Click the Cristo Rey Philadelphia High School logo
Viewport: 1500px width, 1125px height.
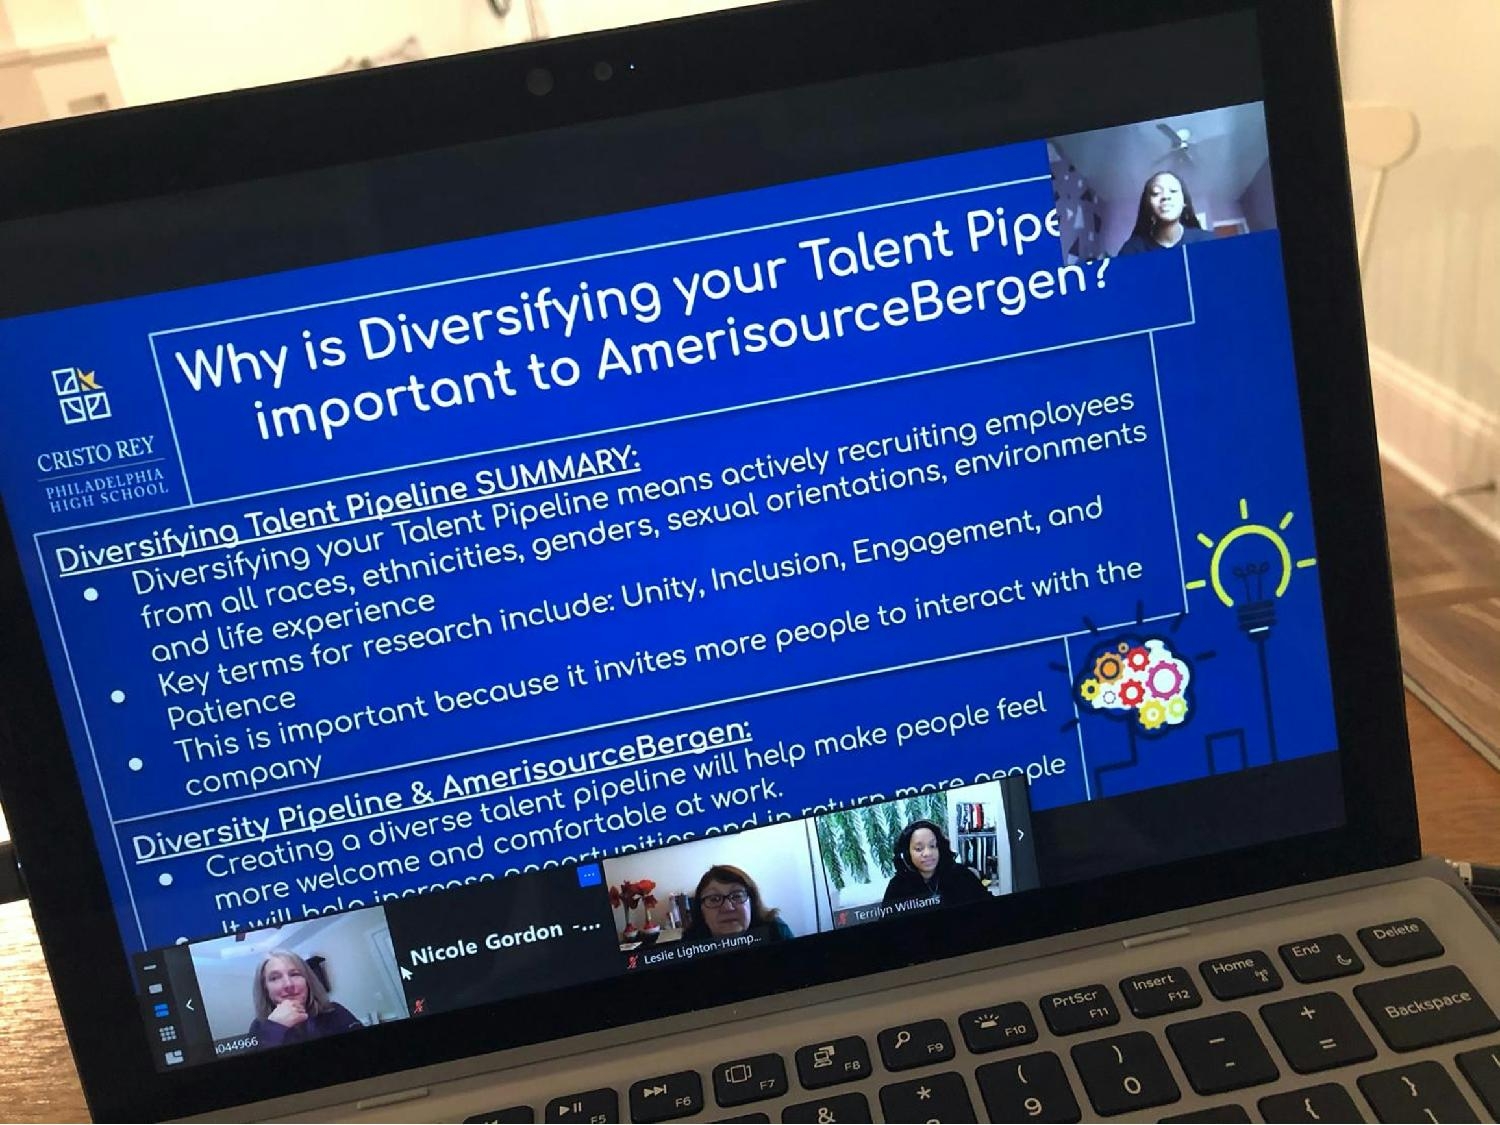102,440
